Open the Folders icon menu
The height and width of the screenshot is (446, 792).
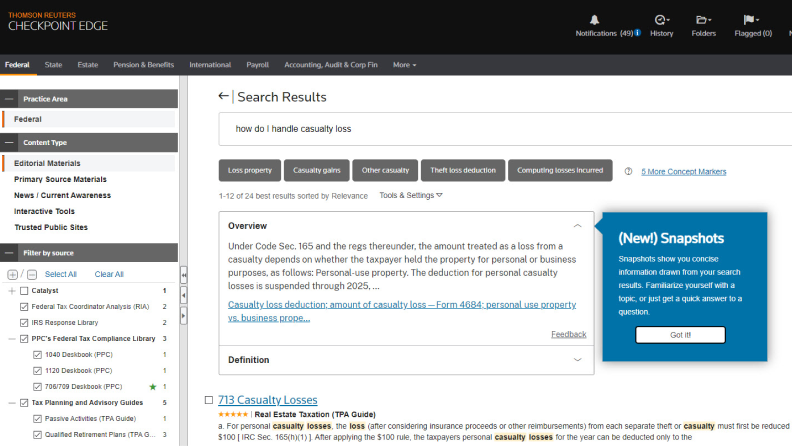click(703, 20)
